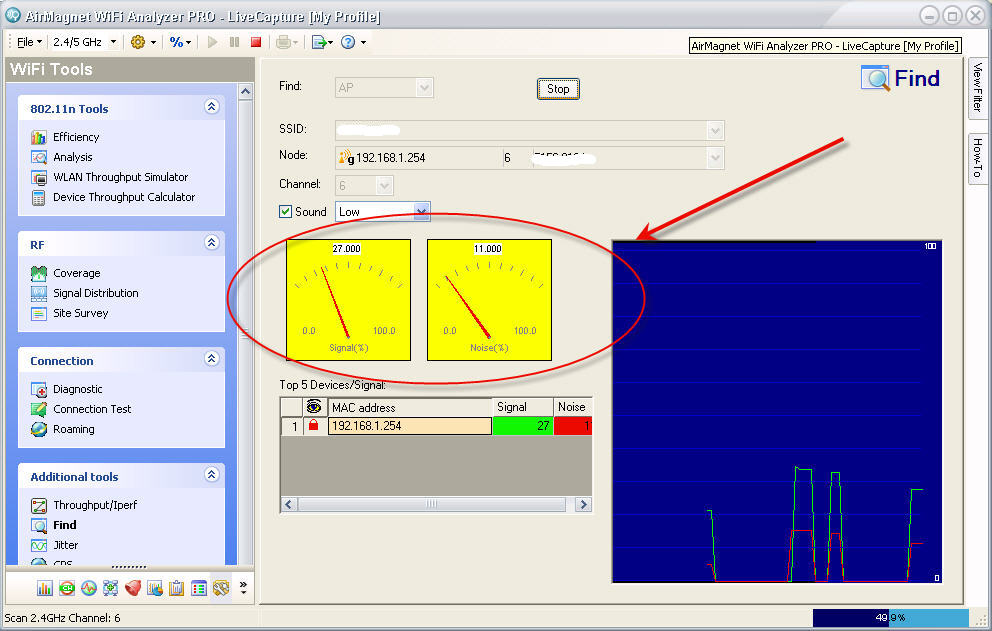This screenshot has height=631, width=992.
Task: Open the channel (CH) view icon
Action: pyautogui.click(x=66, y=589)
